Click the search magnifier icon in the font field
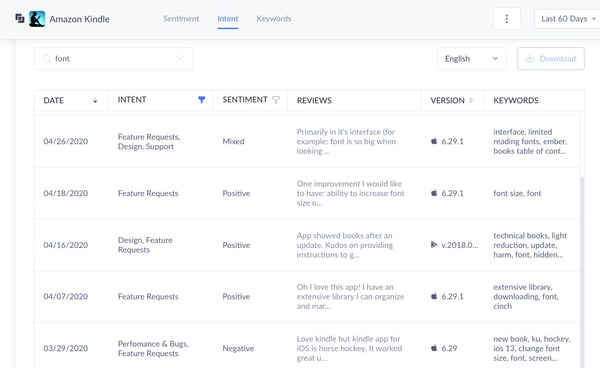Image resolution: width=600 pixels, height=368 pixels. pos(47,59)
